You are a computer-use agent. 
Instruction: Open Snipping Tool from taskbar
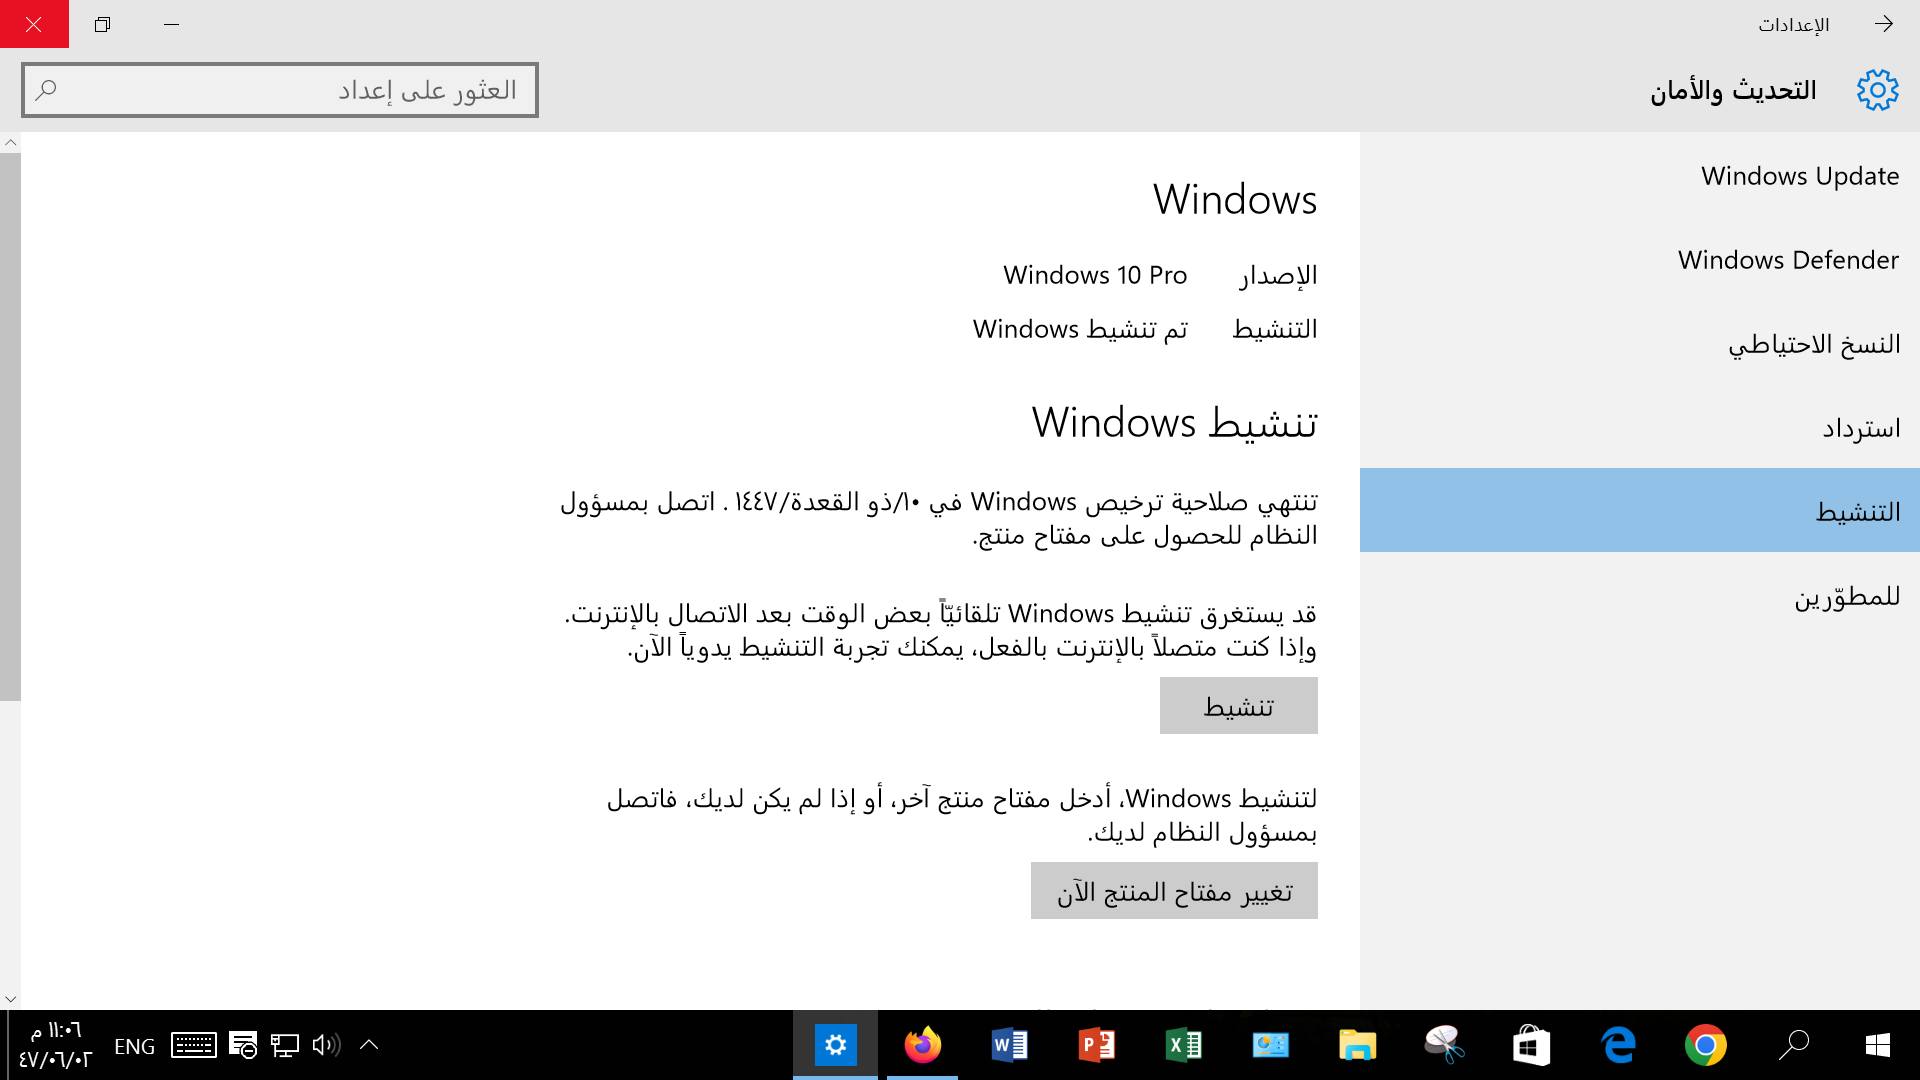1444,1045
